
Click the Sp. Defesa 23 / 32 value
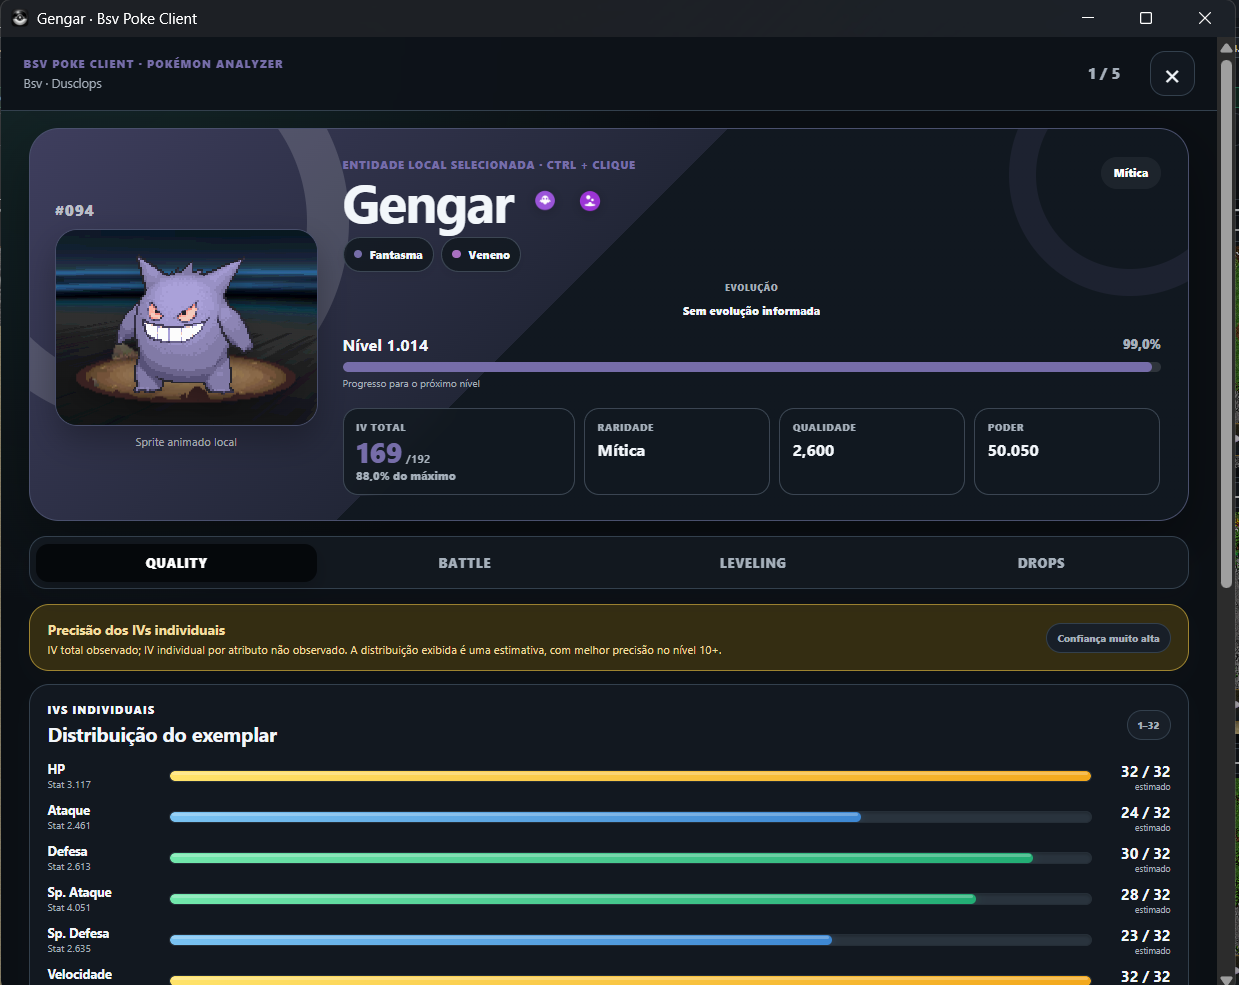[x=1145, y=936]
